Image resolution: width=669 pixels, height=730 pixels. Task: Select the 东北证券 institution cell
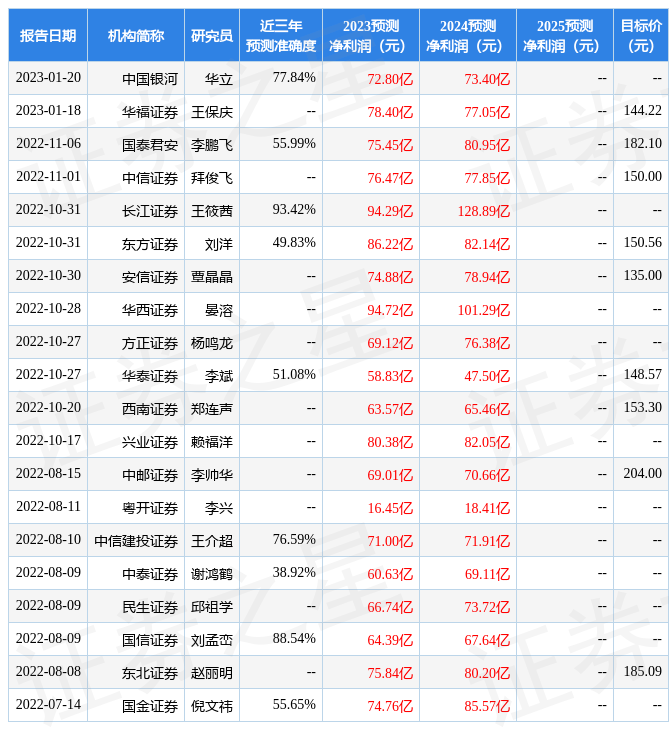pos(136,673)
